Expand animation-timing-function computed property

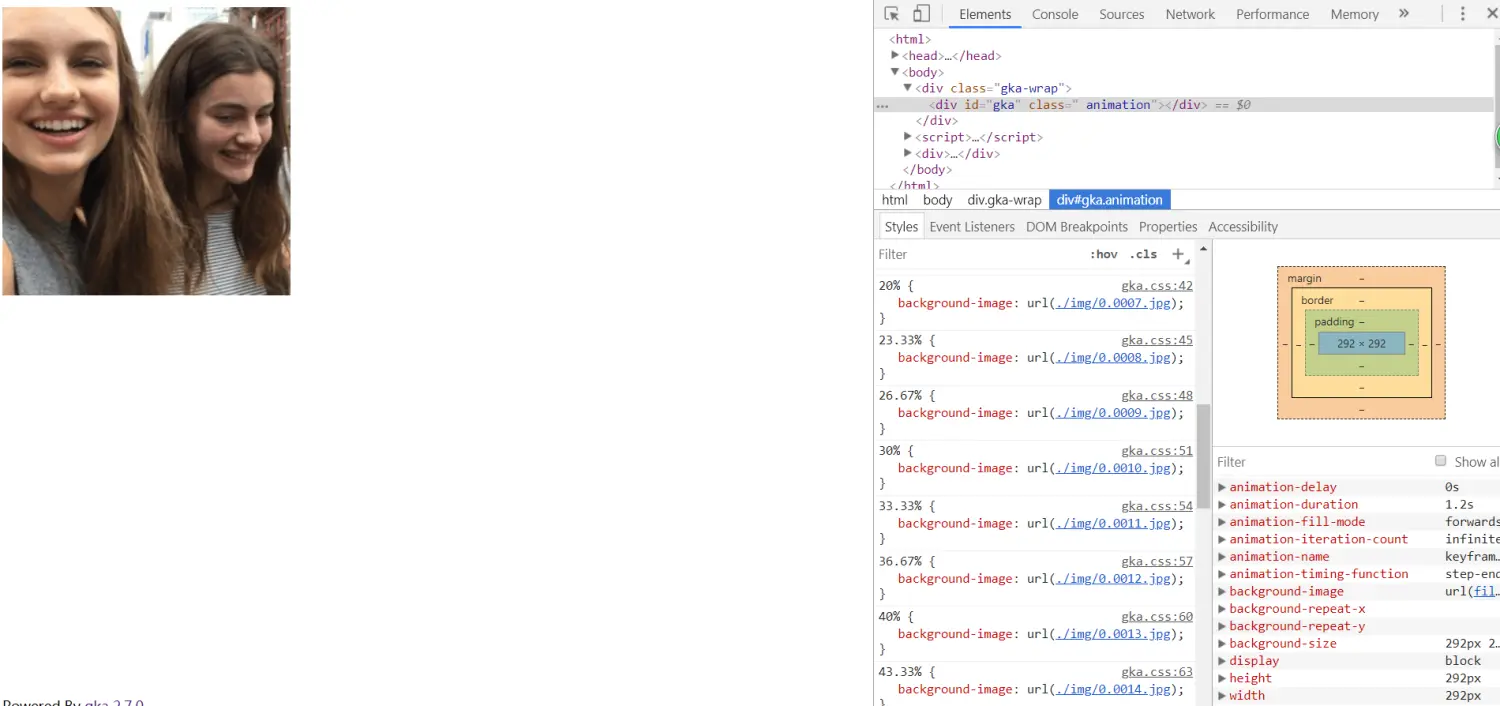click(x=1222, y=574)
